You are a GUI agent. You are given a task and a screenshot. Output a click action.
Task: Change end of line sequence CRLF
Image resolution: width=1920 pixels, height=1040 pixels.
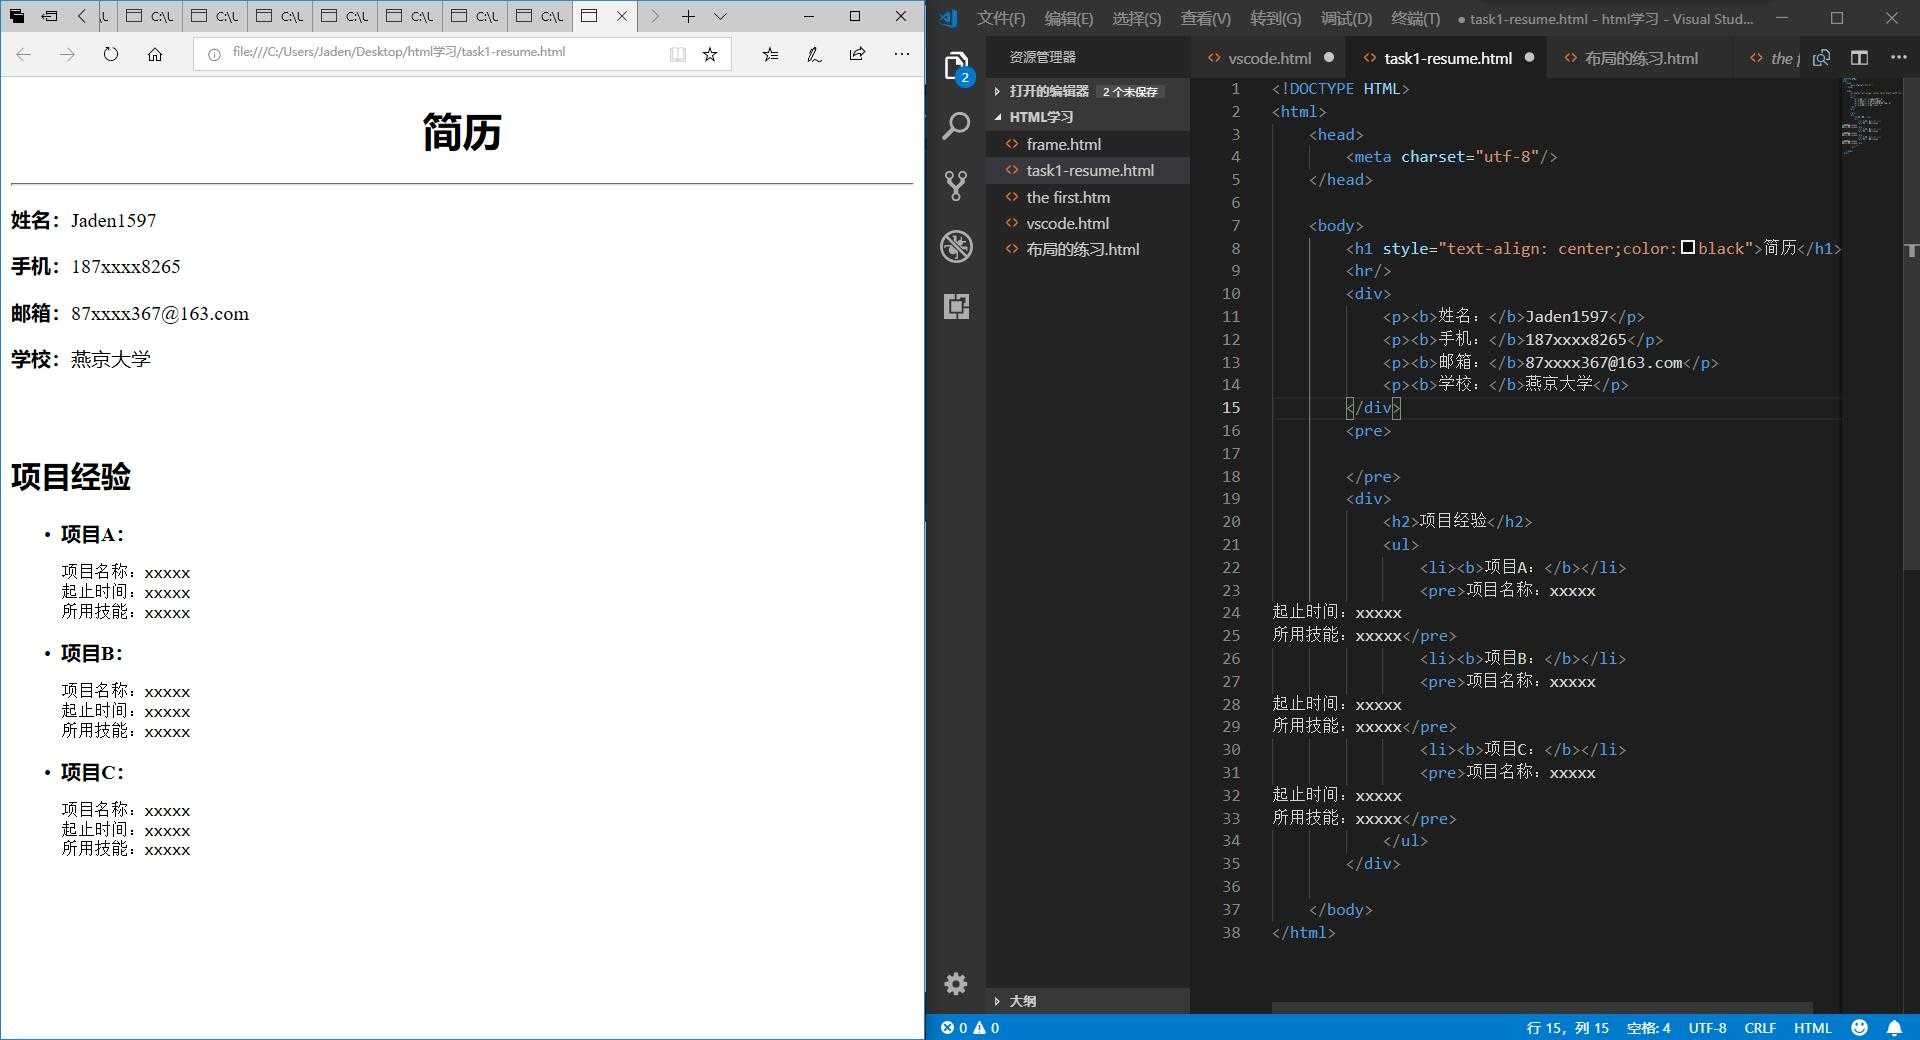click(x=1760, y=1027)
